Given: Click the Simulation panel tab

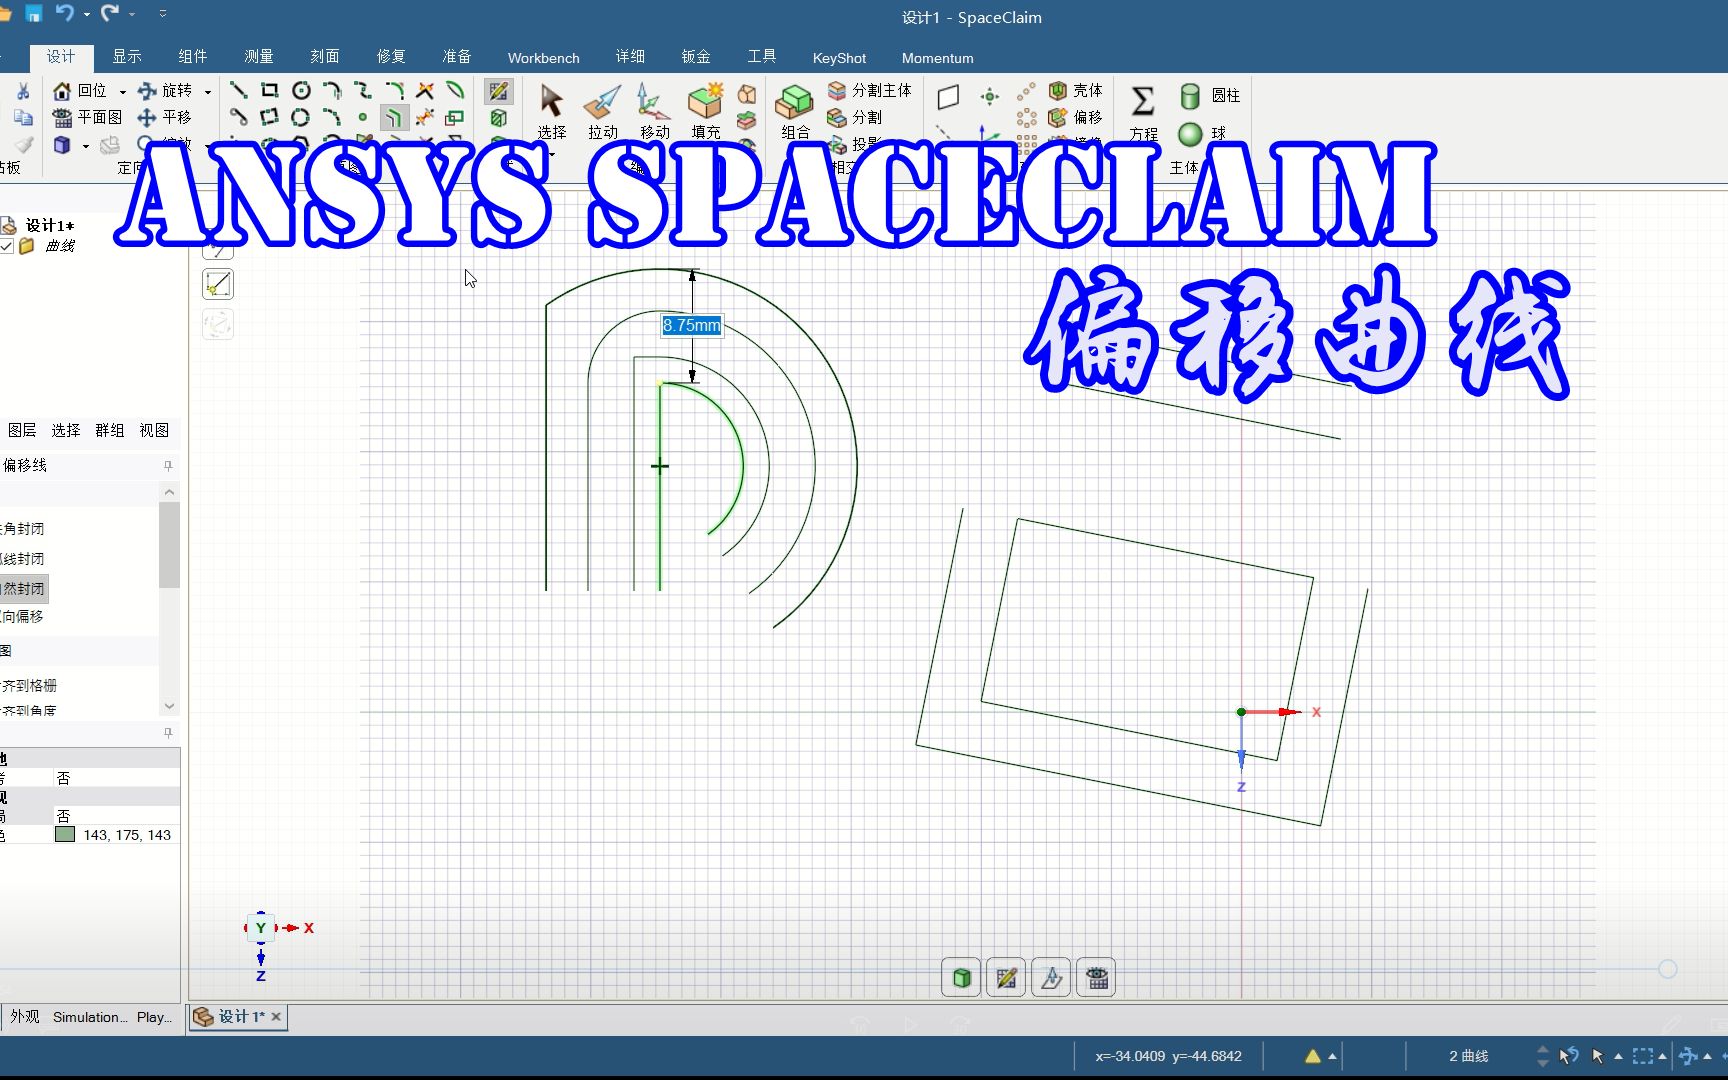Looking at the screenshot, I should [x=90, y=1017].
